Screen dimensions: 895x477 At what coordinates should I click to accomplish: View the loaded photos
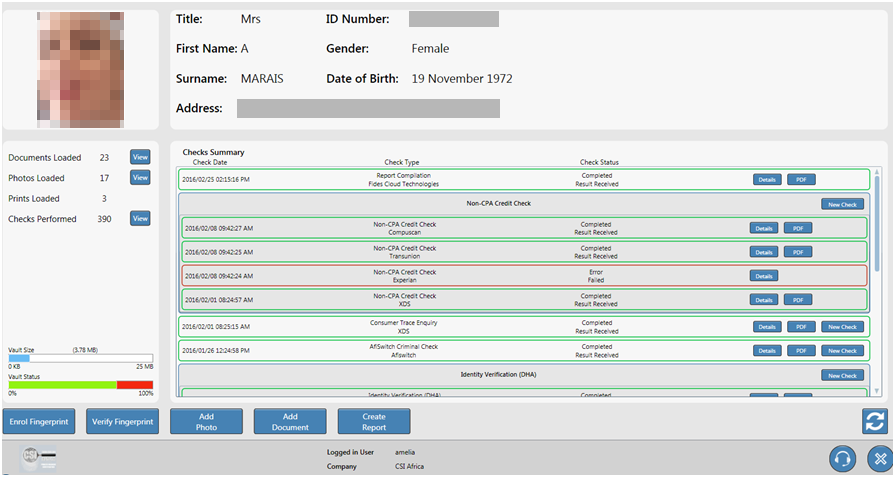click(x=140, y=177)
